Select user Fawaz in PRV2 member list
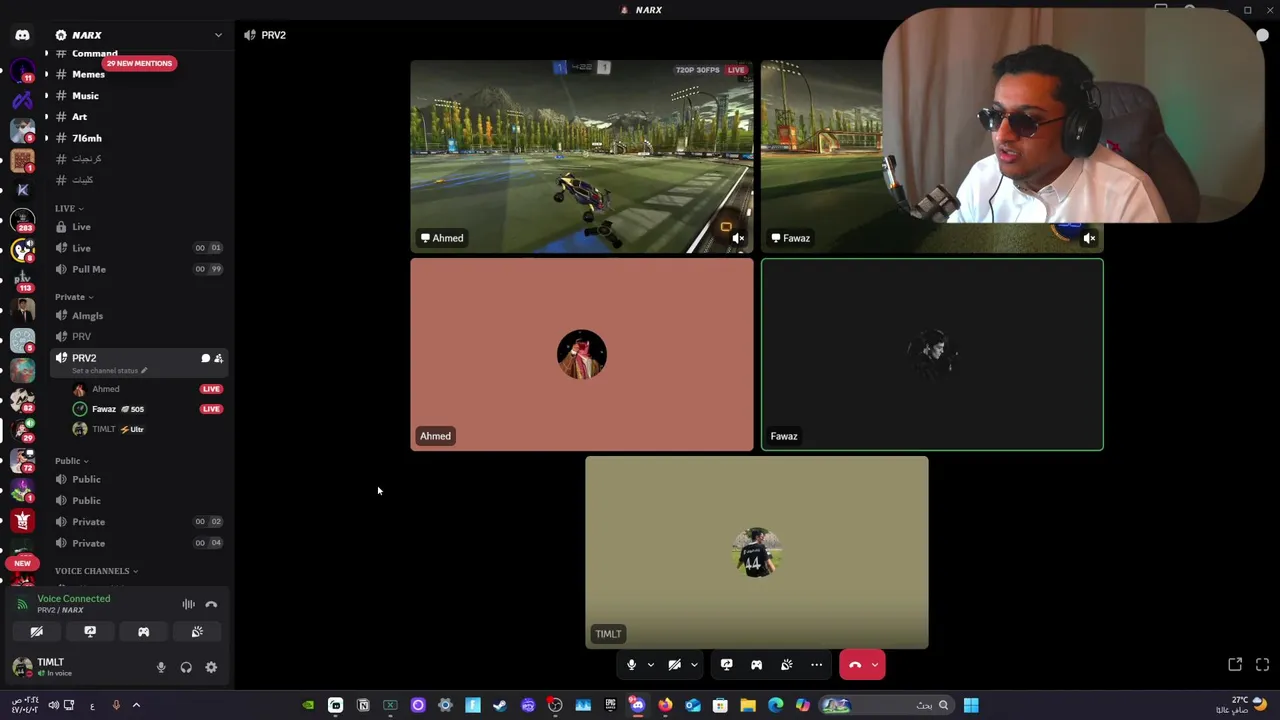1280x720 pixels. [146, 409]
